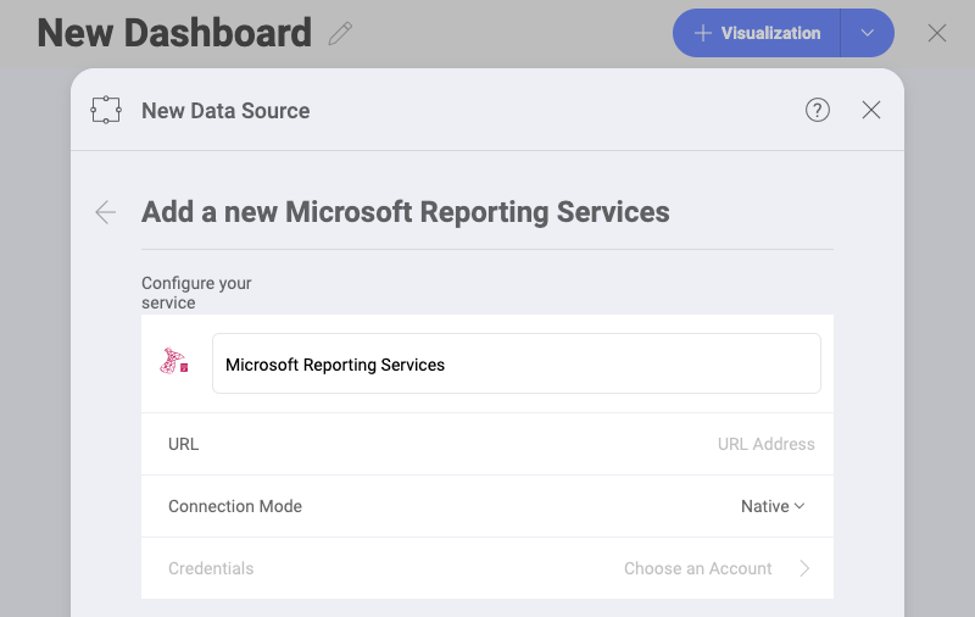Click the Add a new Microsoft Reporting Services heading

coord(405,212)
